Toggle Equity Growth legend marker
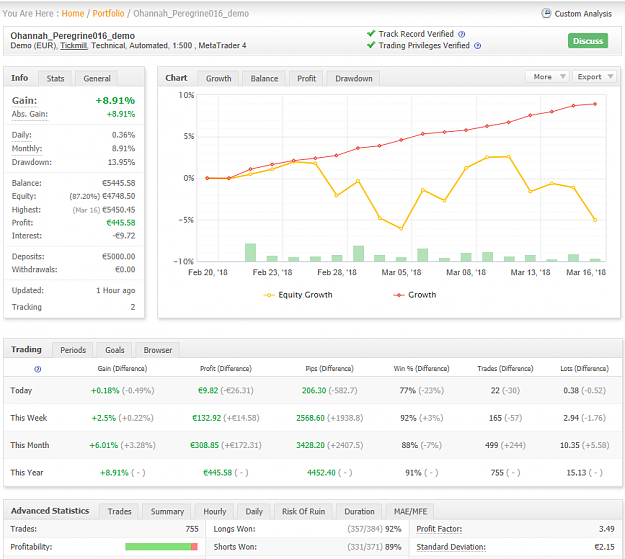This screenshot has width=625, height=559. point(269,295)
